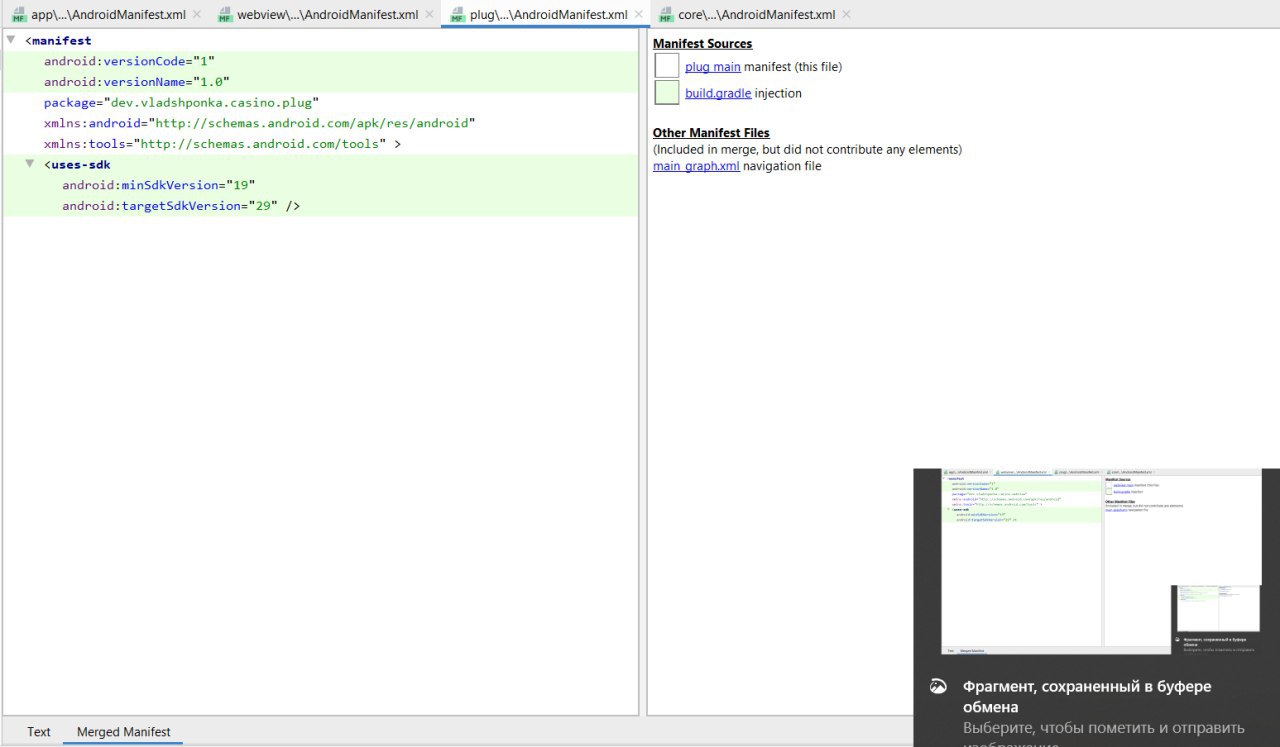Click the white plug main color swatch
The height and width of the screenshot is (747, 1280).
[x=667, y=66]
